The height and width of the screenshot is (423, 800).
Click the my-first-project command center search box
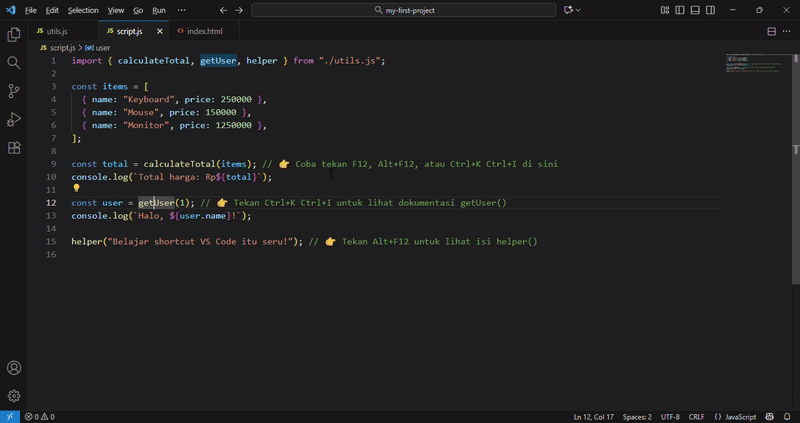(x=404, y=10)
